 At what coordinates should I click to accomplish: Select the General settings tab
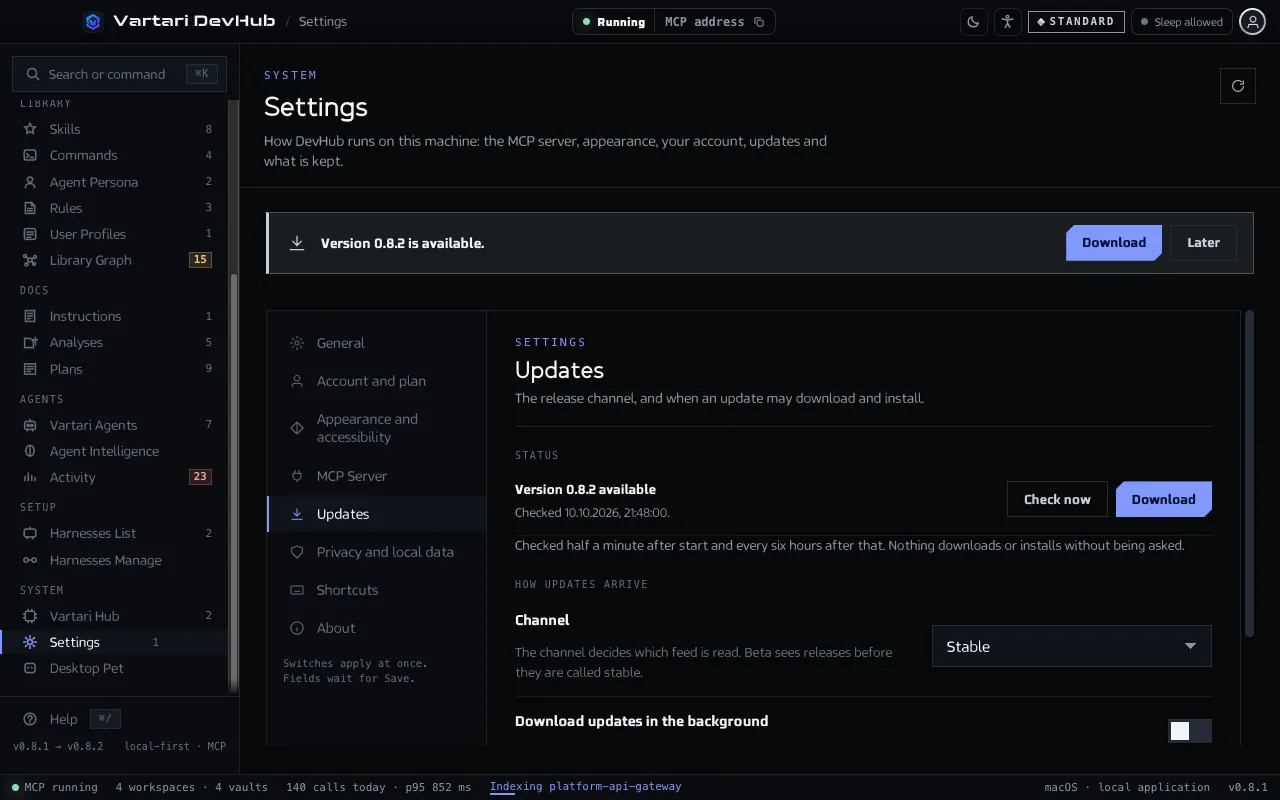(x=377, y=343)
